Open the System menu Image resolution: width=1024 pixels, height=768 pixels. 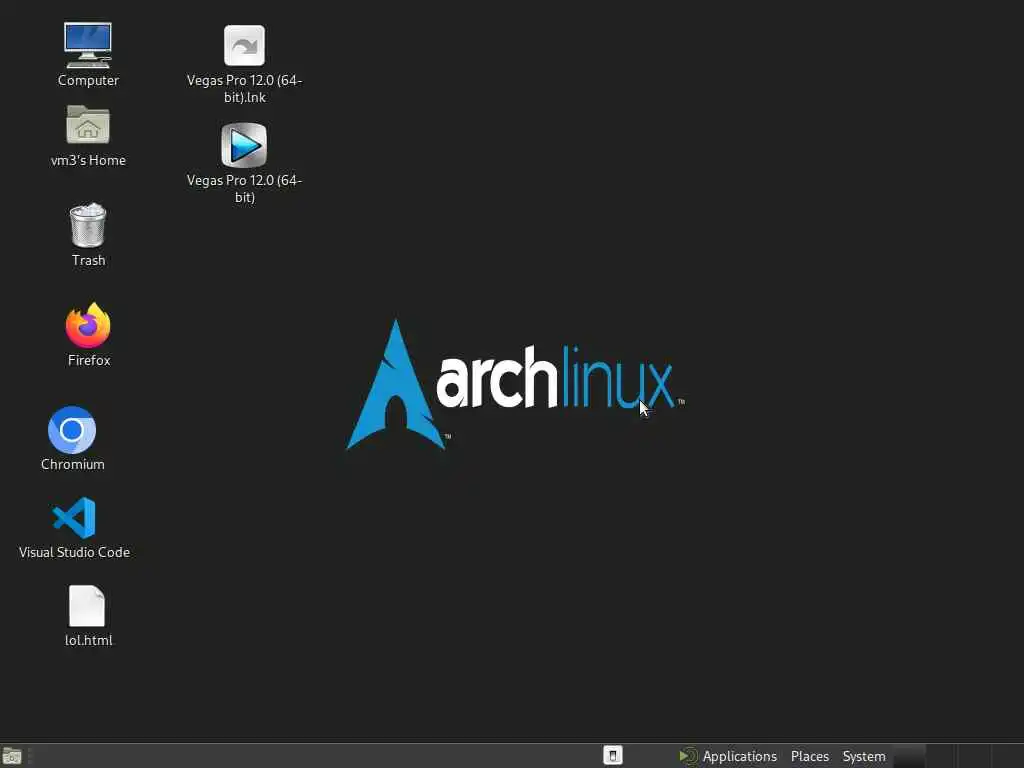click(864, 756)
